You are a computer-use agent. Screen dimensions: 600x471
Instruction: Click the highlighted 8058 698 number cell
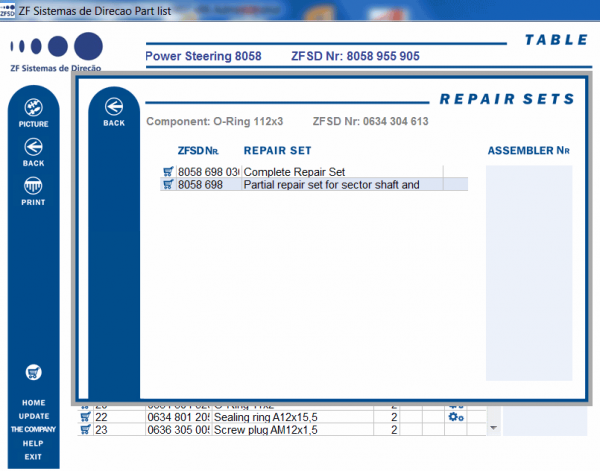tap(208, 185)
